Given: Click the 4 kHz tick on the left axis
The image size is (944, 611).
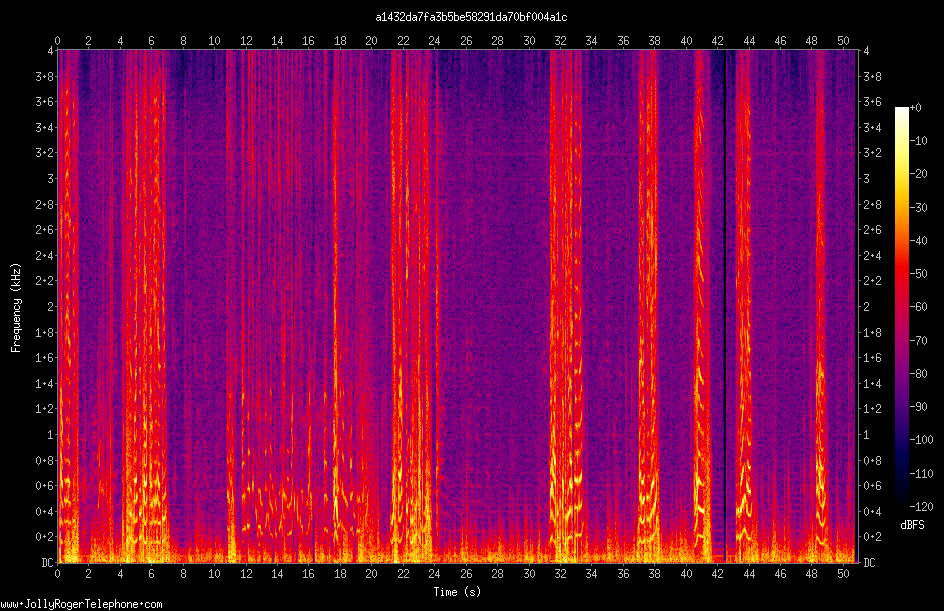Looking at the screenshot, I should (x=51, y=51).
